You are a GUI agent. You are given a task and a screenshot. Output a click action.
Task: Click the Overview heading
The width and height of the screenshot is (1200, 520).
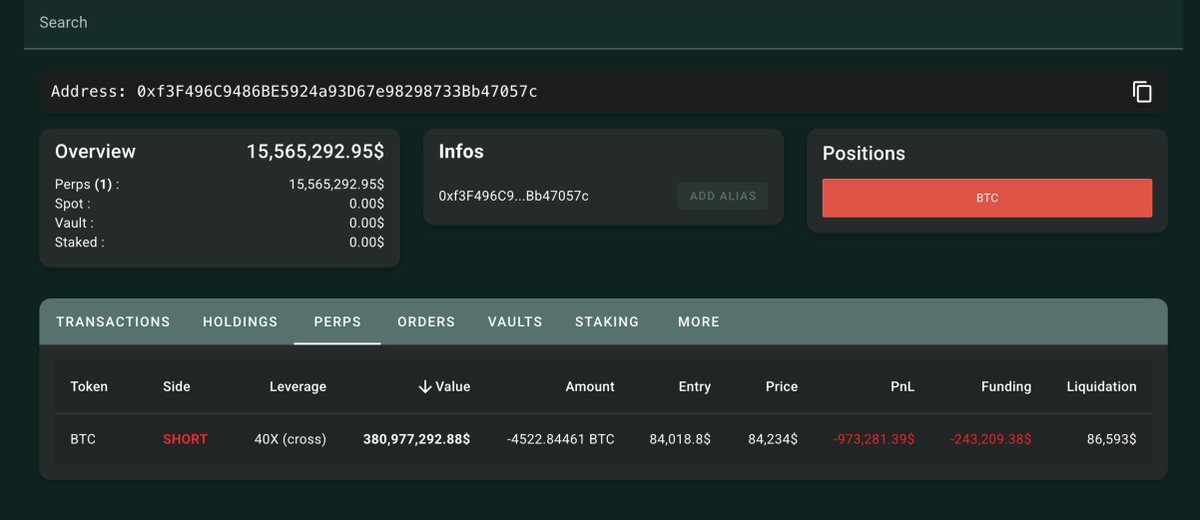[95, 152]
